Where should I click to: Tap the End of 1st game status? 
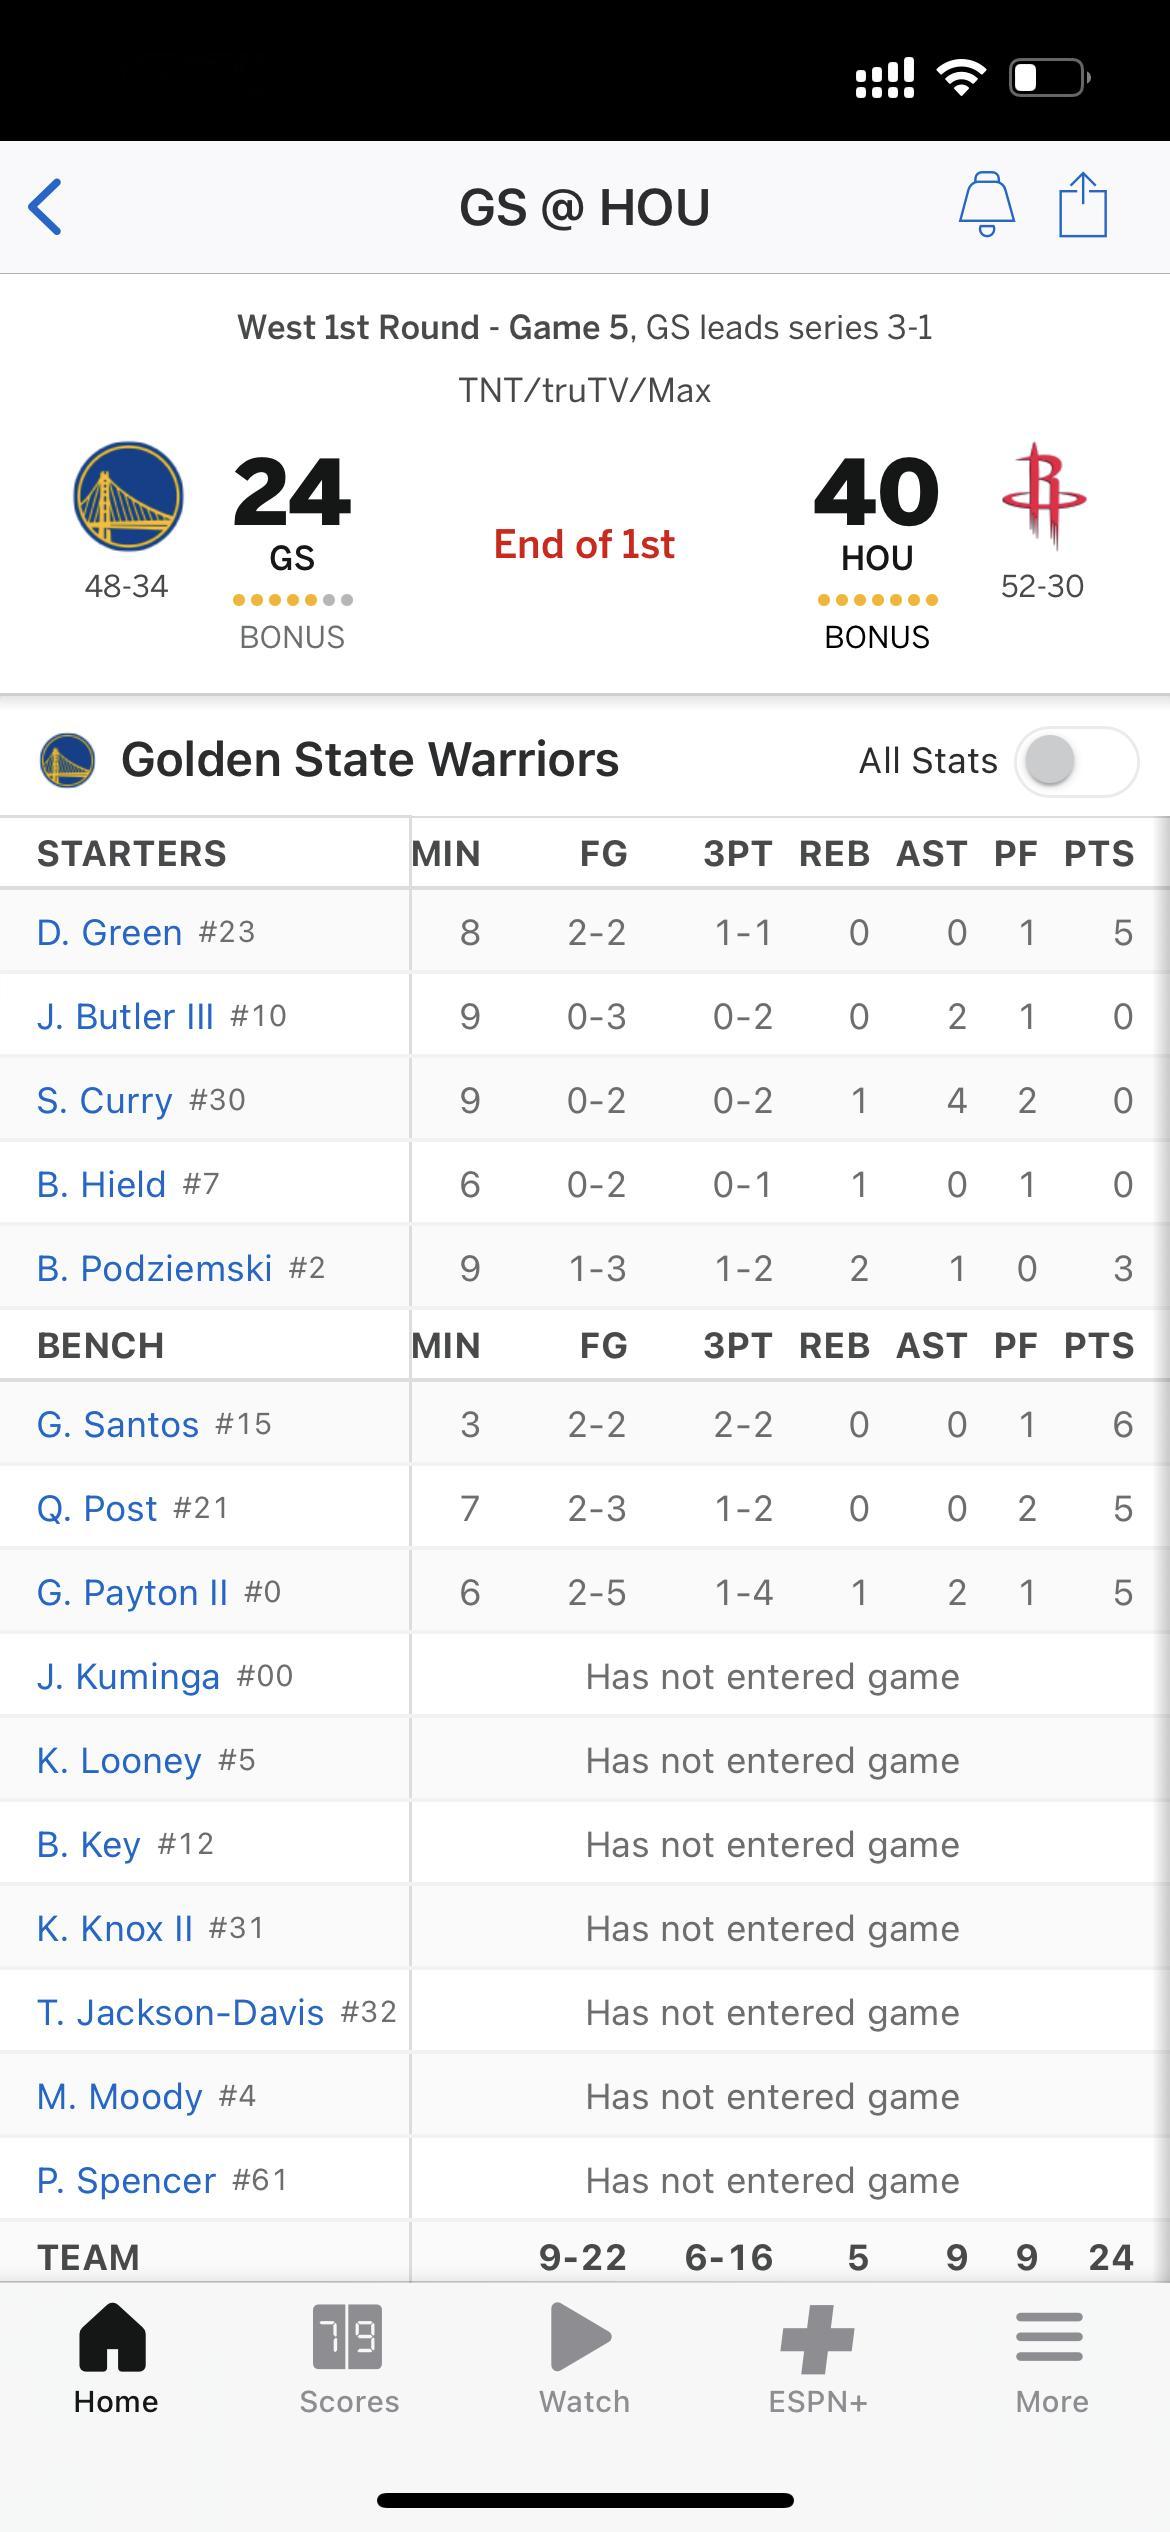(585, 544)
